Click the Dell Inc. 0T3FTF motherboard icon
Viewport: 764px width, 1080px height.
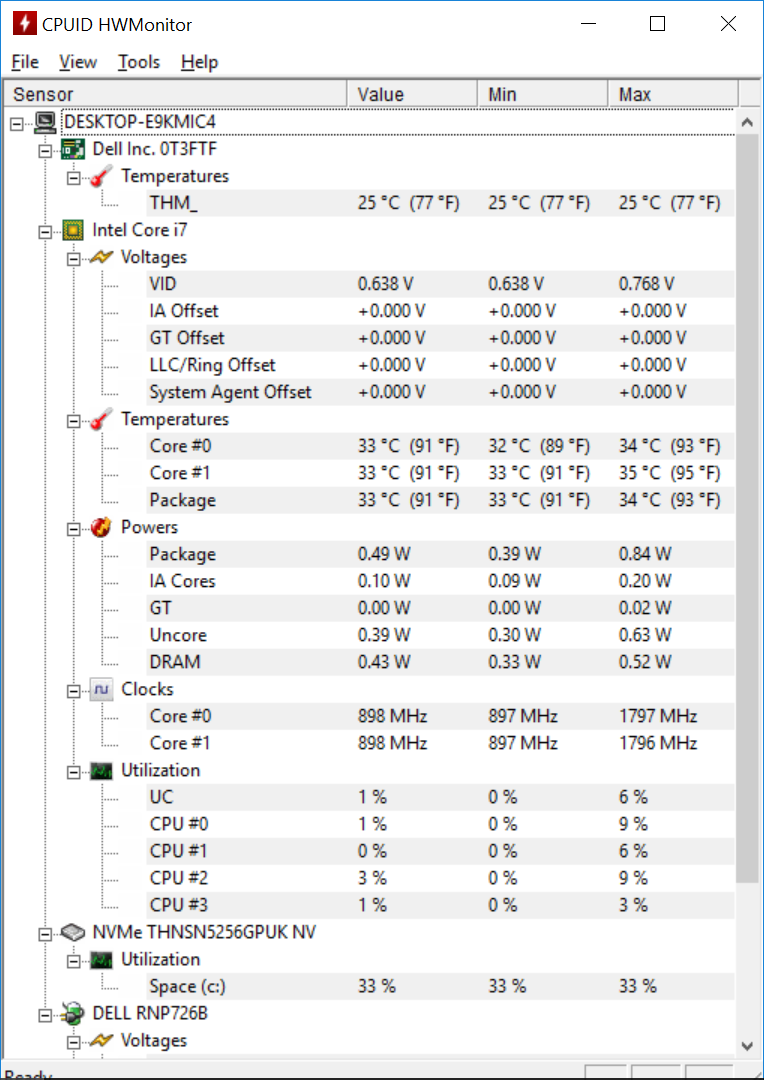pos(72,149)
